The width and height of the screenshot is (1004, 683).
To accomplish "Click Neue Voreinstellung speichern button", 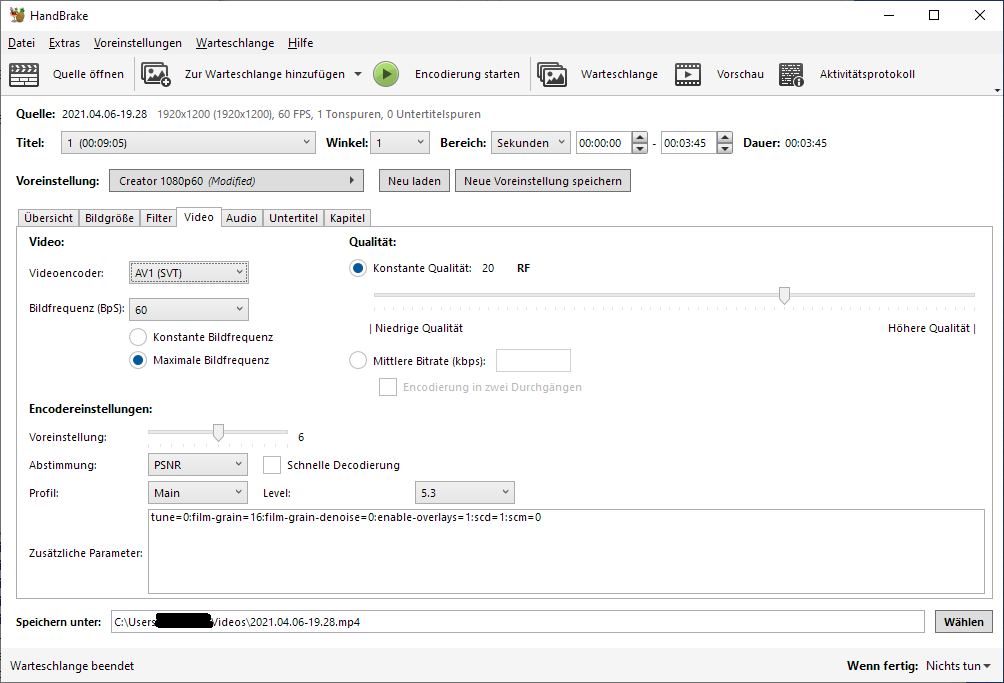I will pyautogui.click(x=543, y=181).
